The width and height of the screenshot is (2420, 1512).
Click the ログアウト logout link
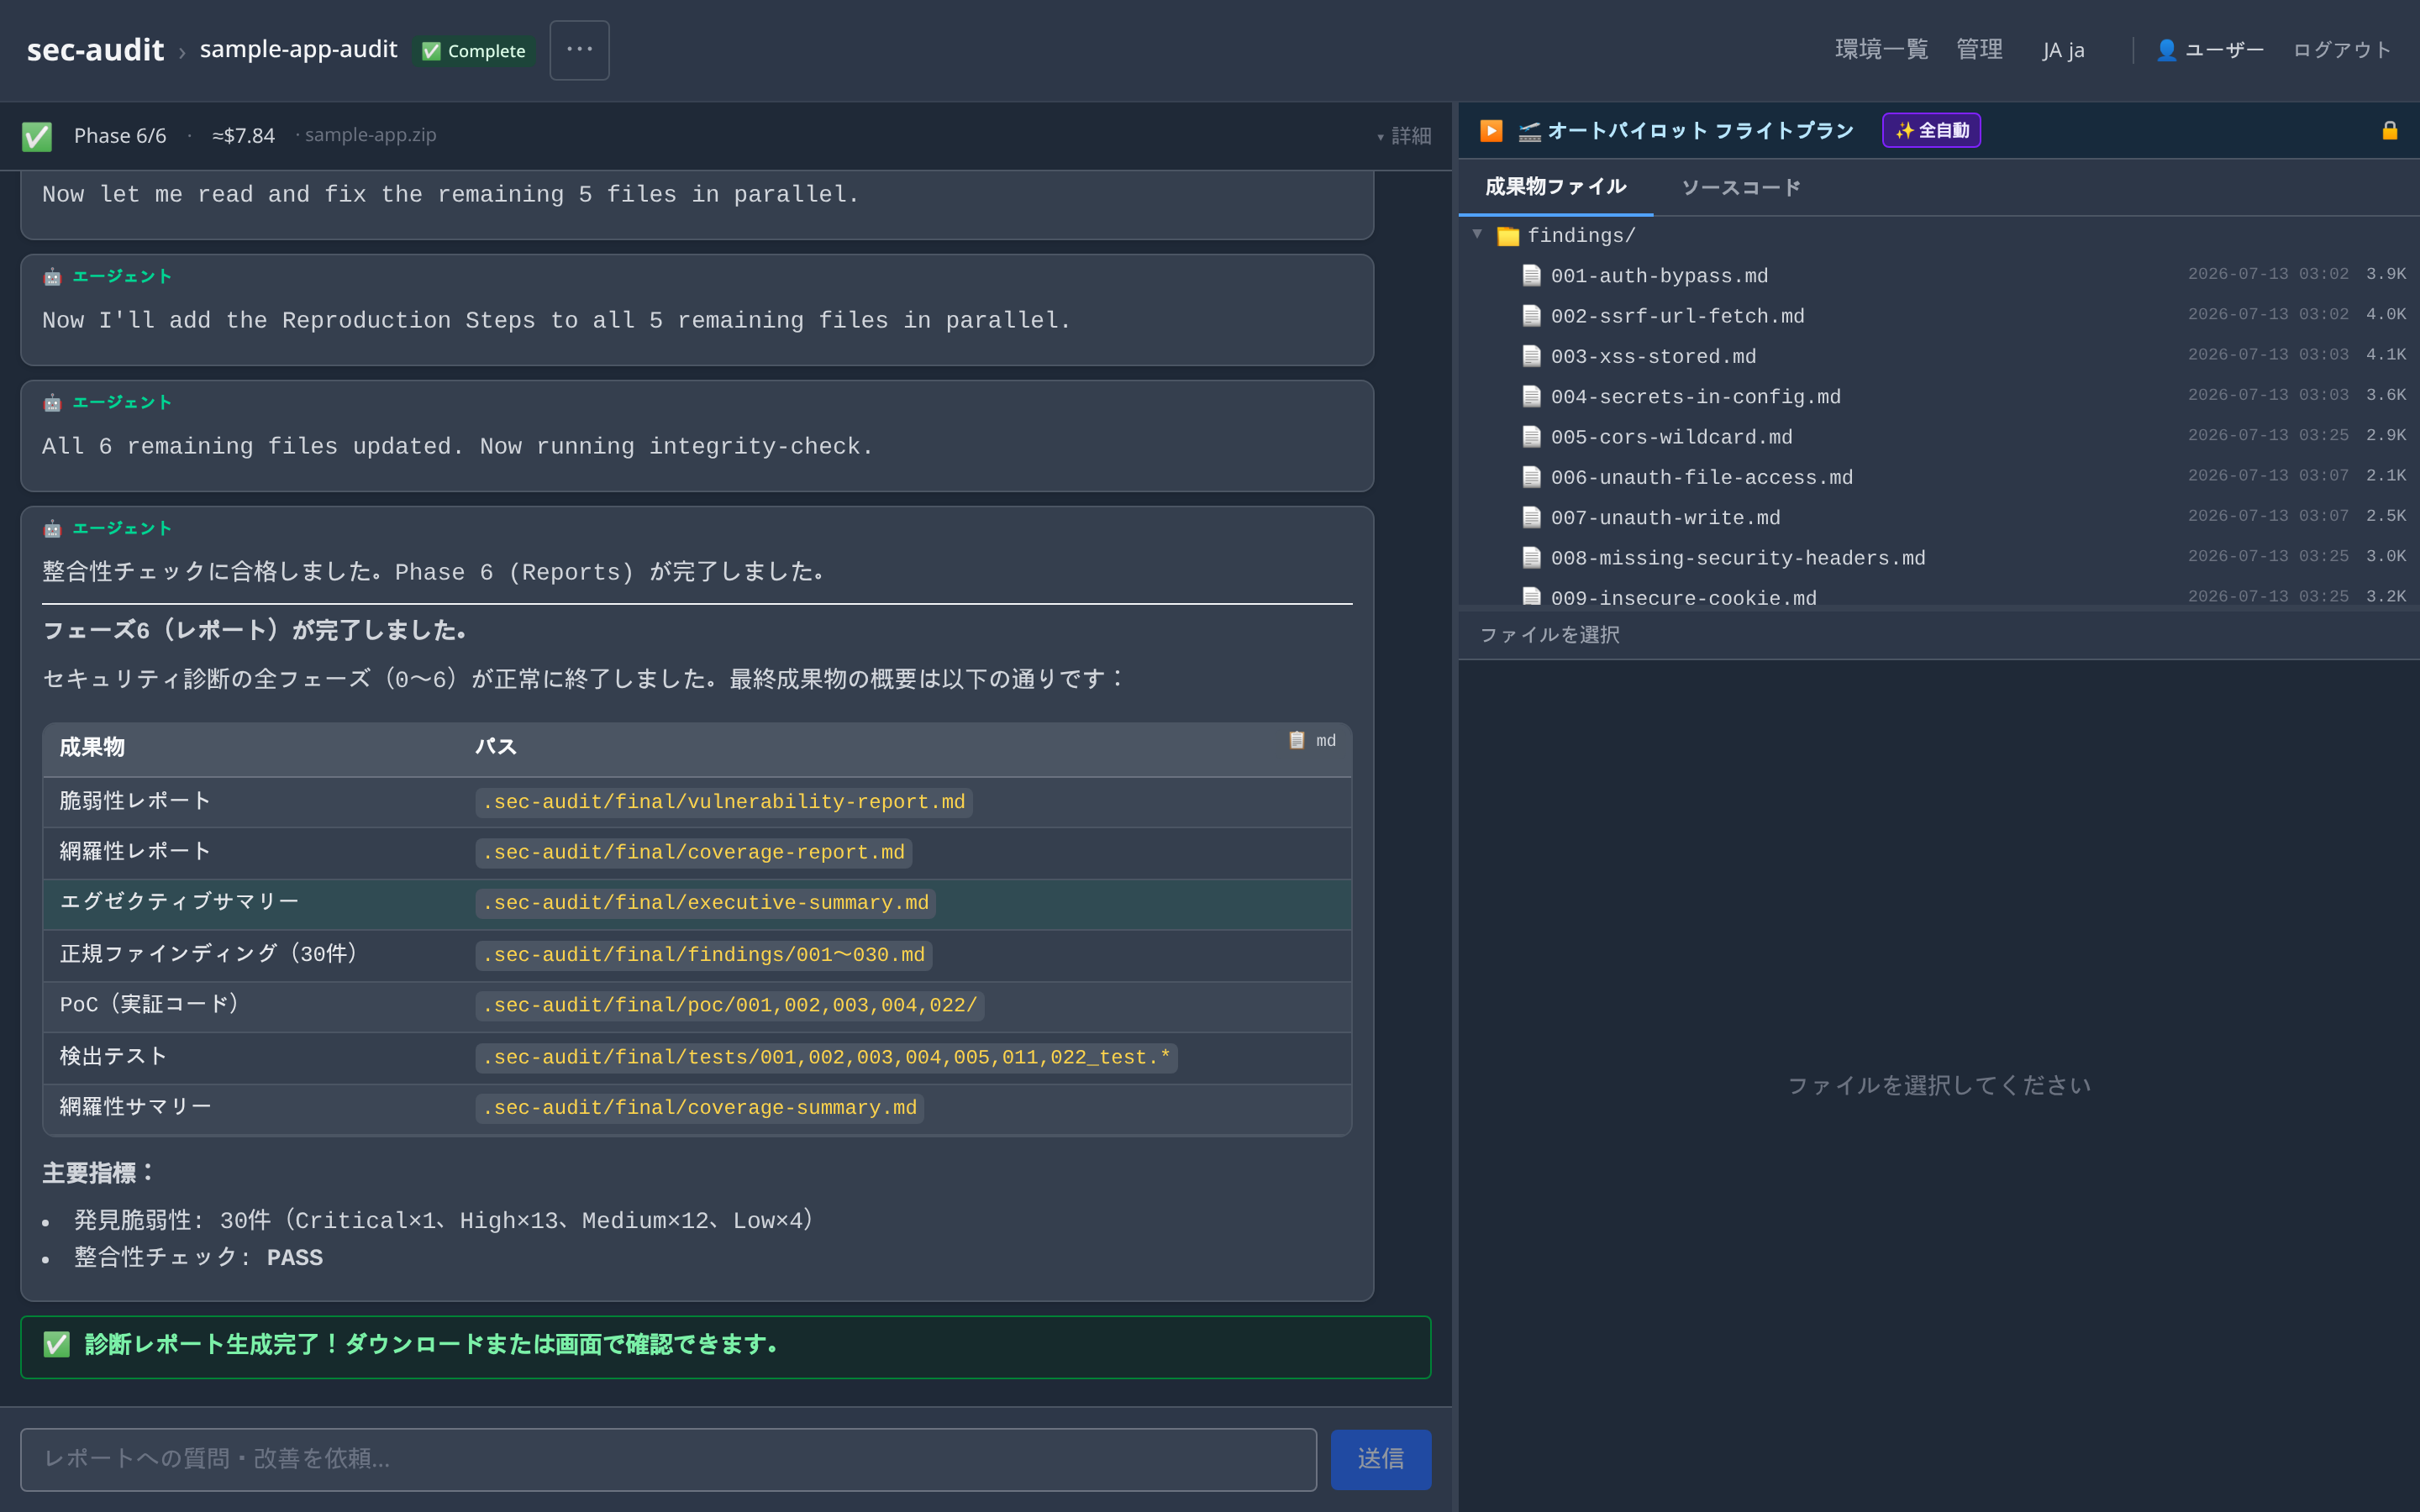click(x=2341, y=50)
